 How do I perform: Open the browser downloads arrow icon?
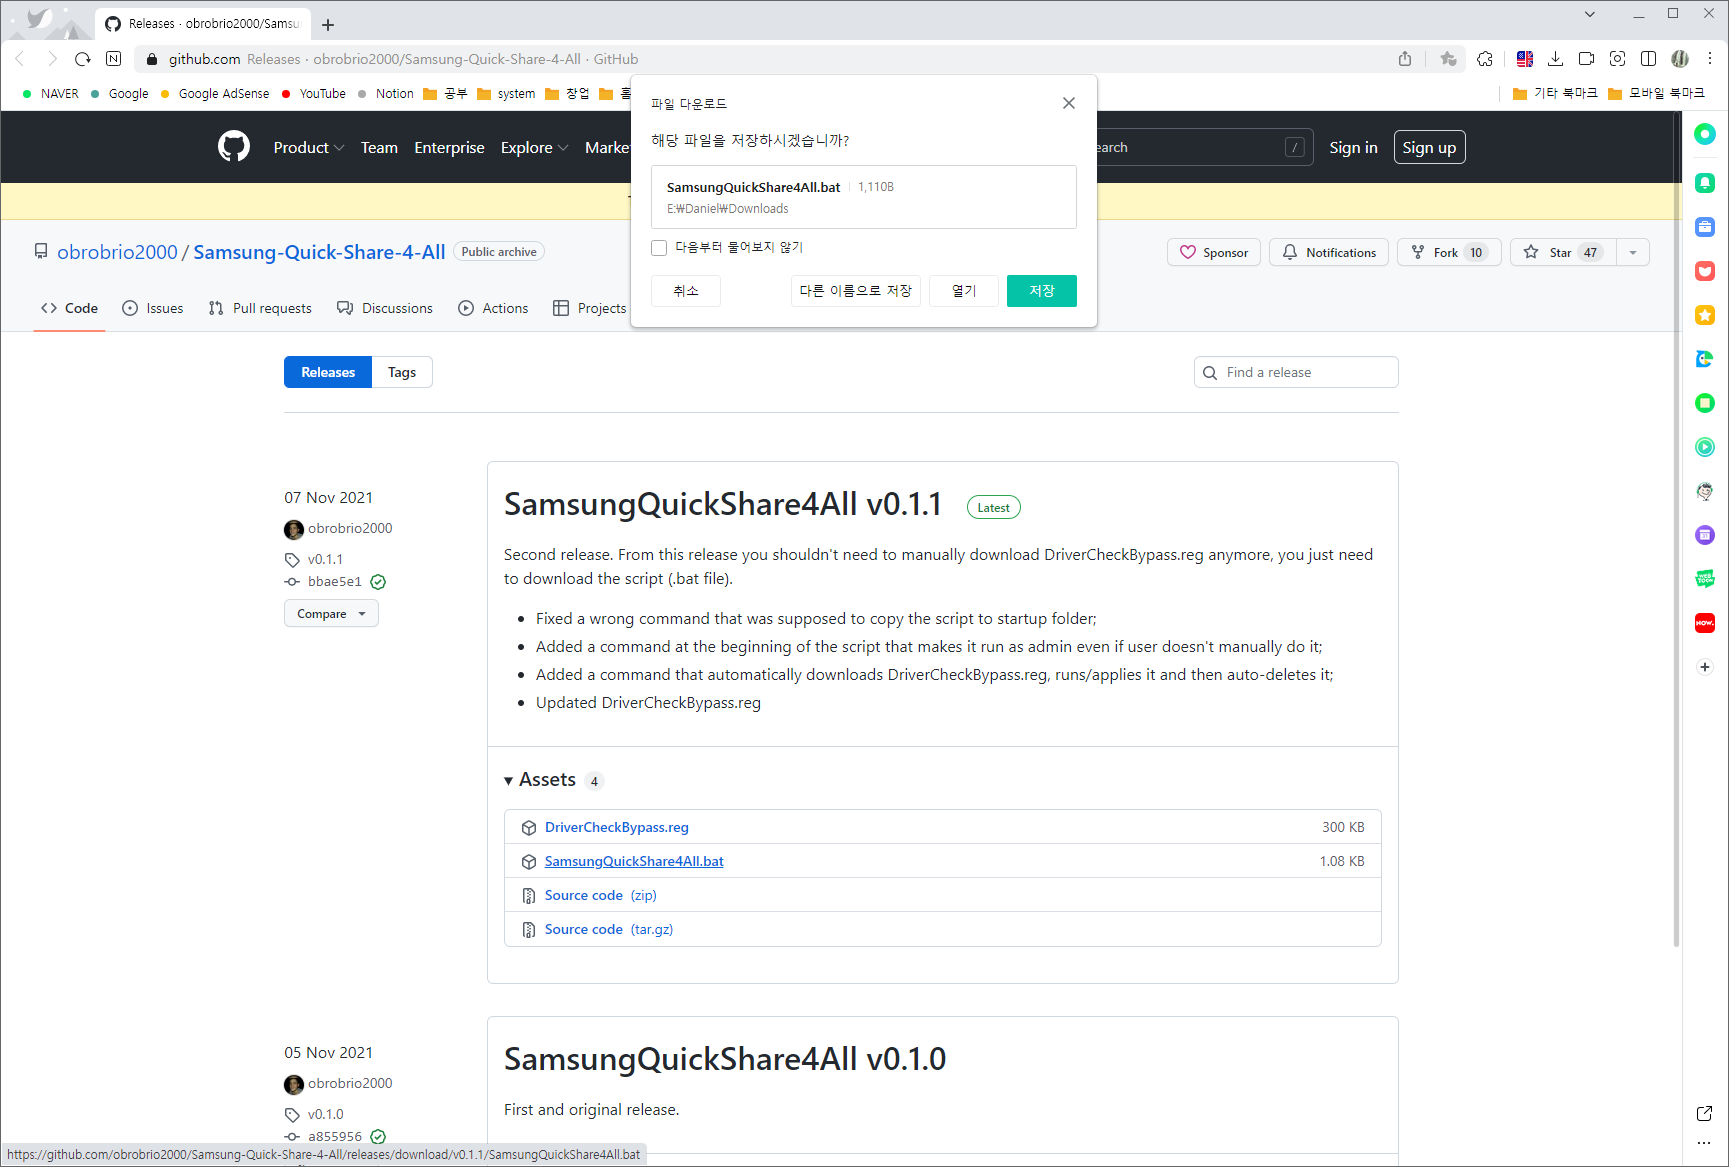click(x=1555, y=59)
